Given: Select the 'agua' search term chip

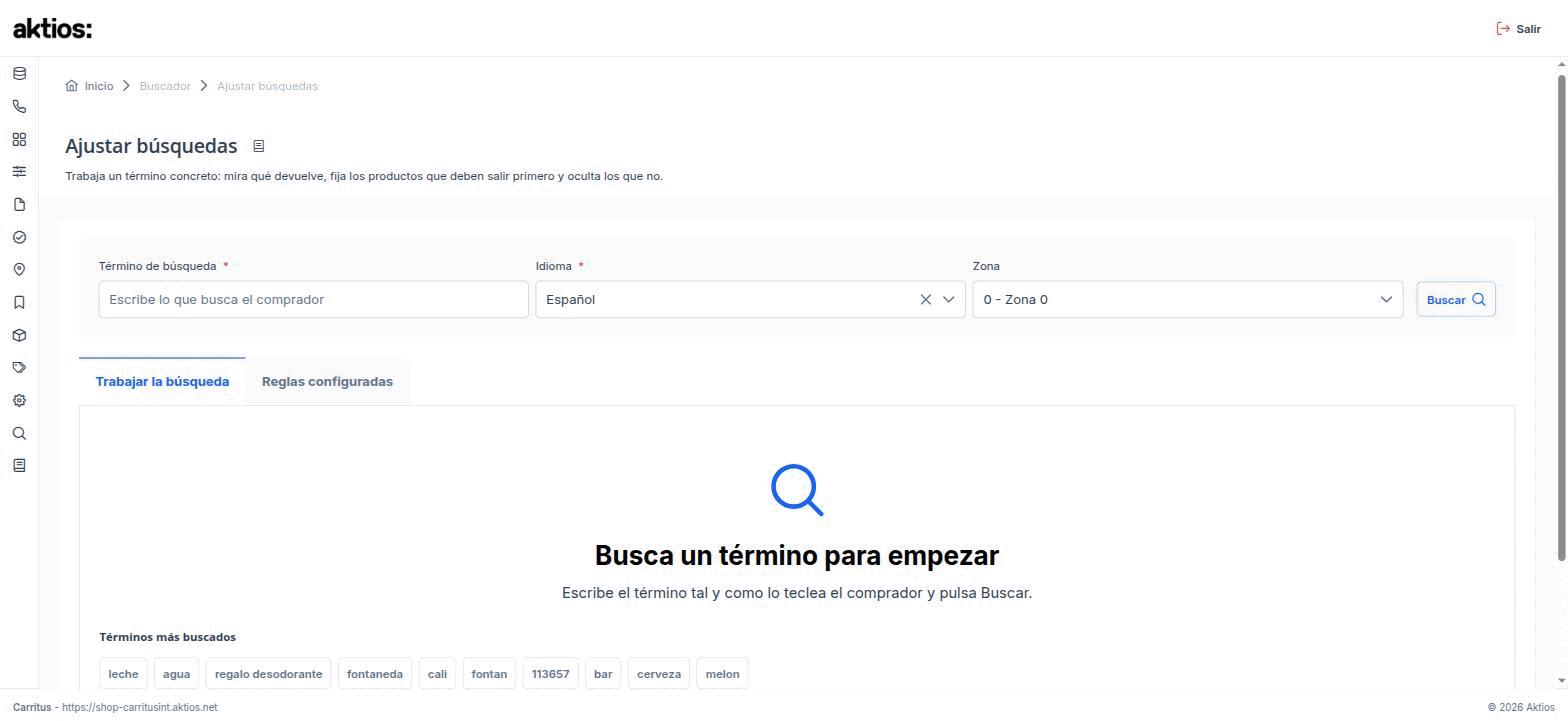Looking at the screenshot, I should (x=176, y=674).
